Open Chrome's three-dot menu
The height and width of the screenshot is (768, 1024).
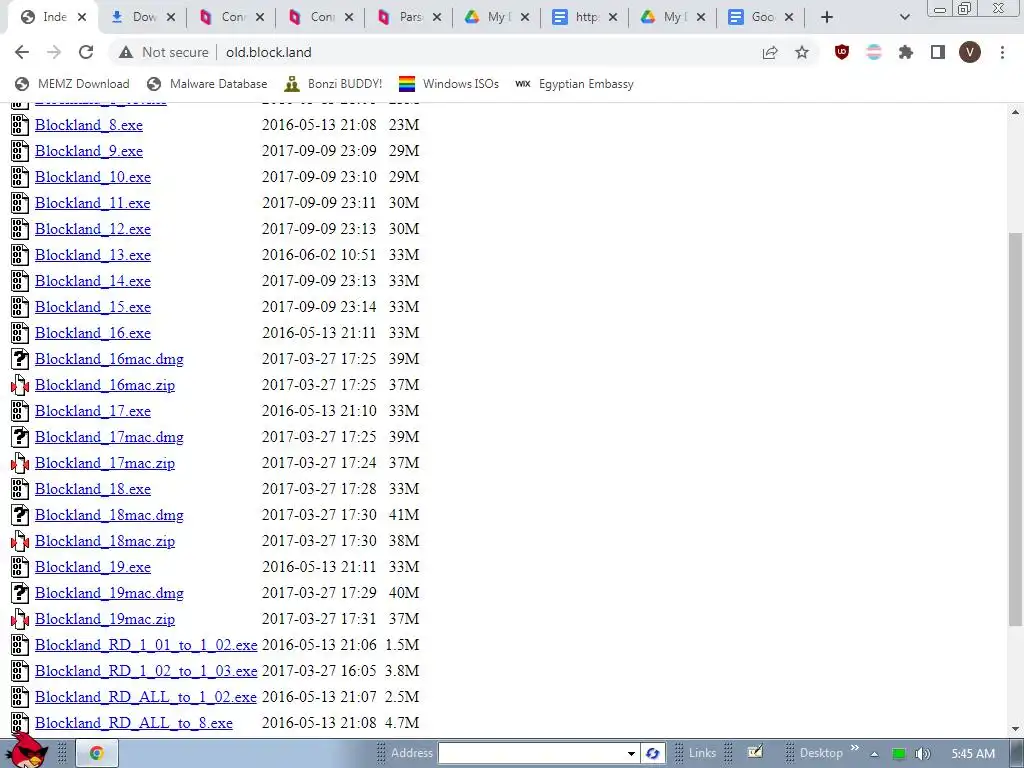[x=1002, y=52]
